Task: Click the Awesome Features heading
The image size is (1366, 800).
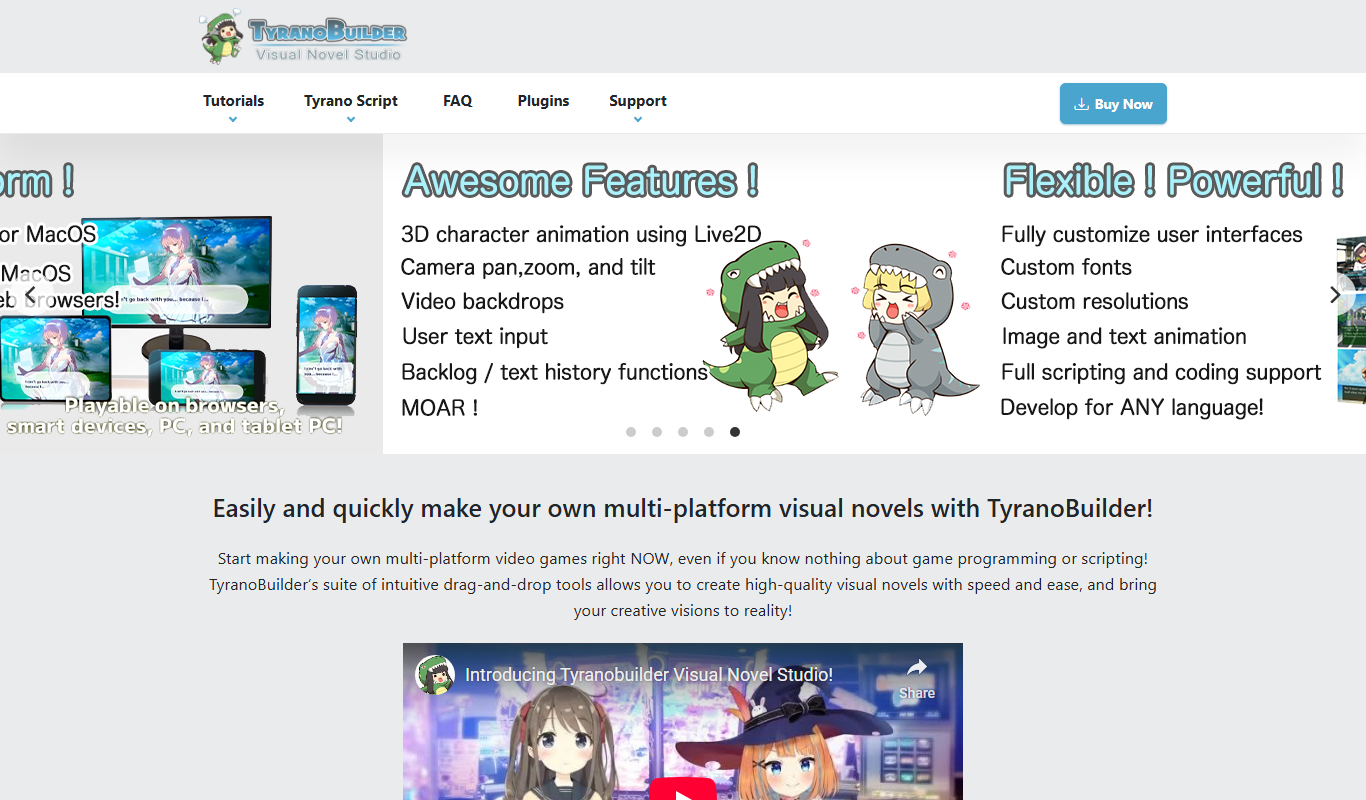Action: [x=581, y=181]
